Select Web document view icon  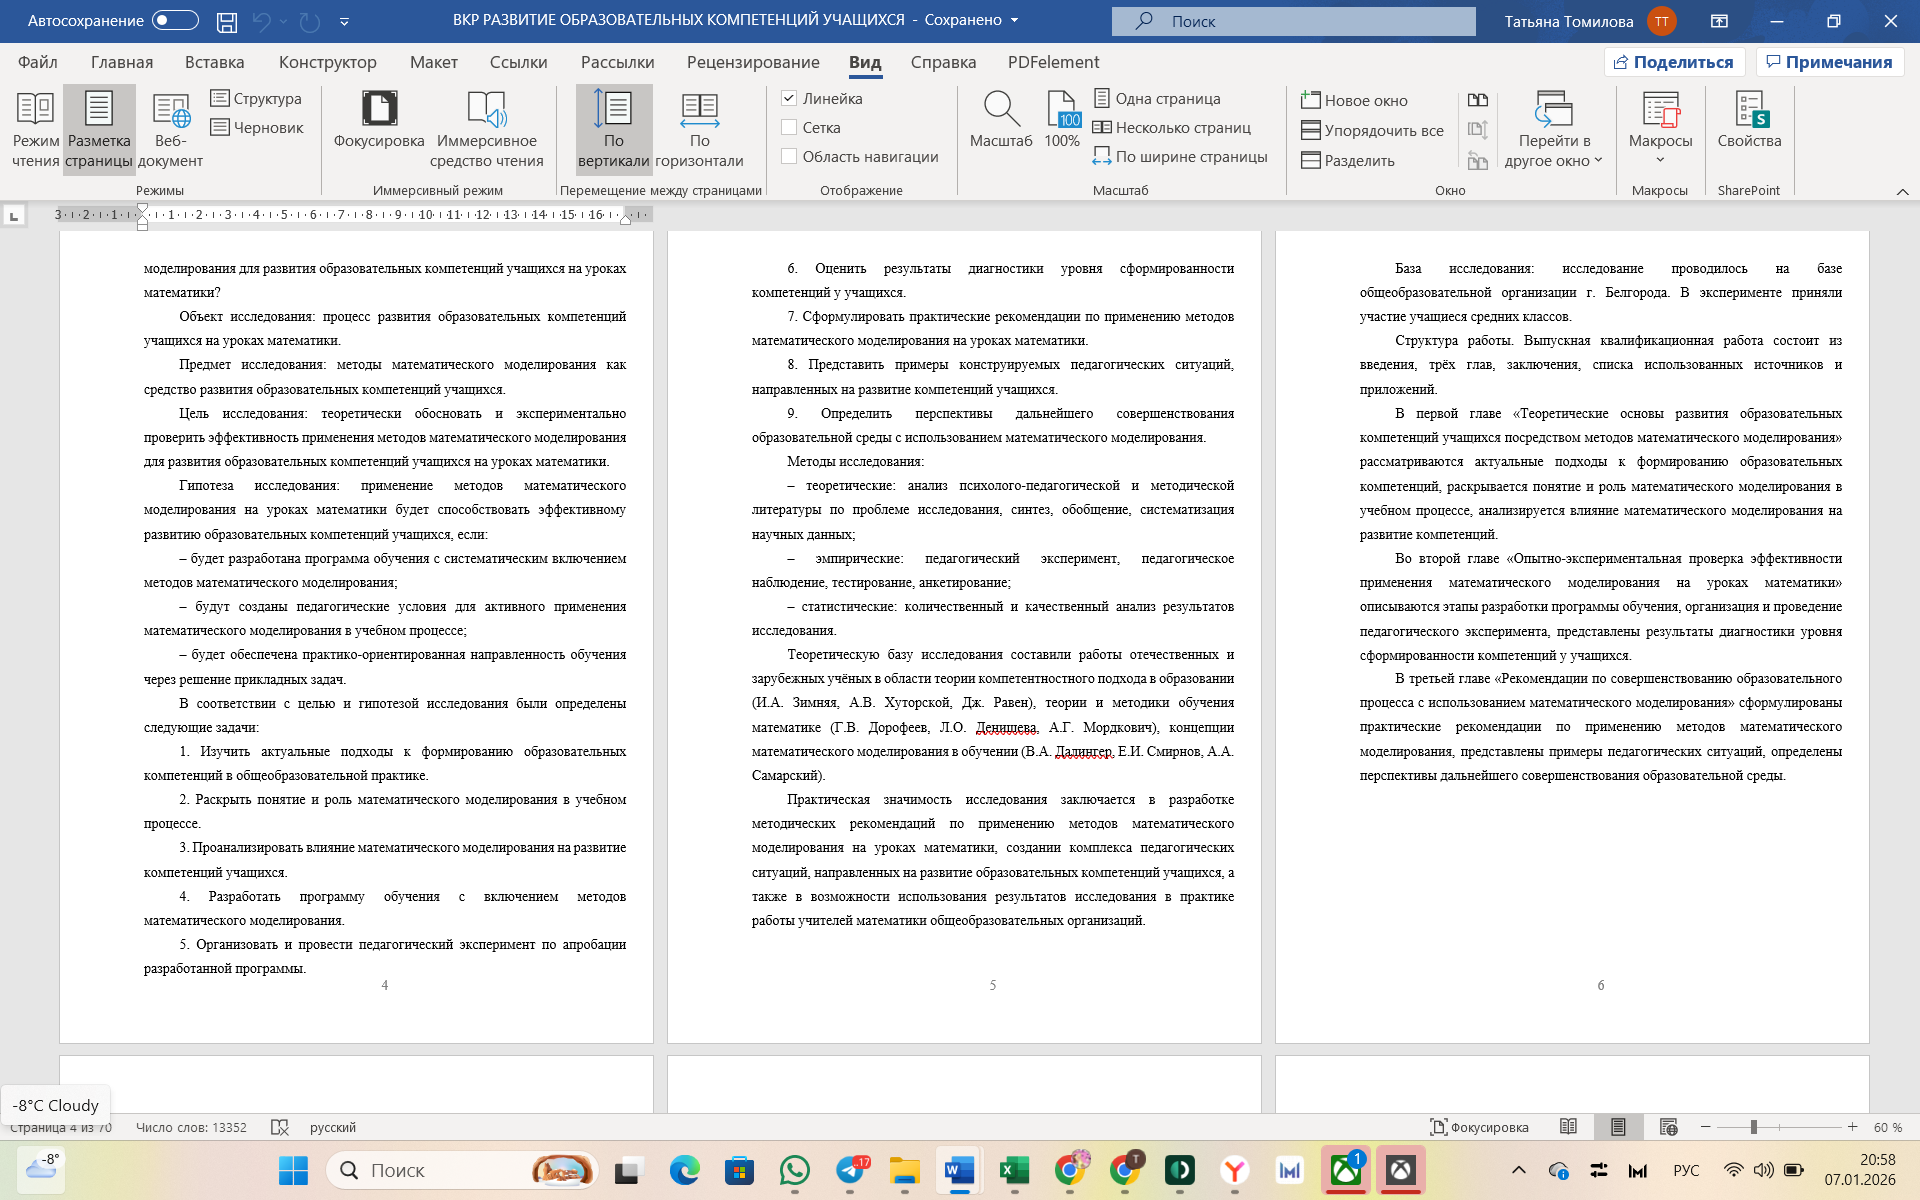click(x=170, y=109)
